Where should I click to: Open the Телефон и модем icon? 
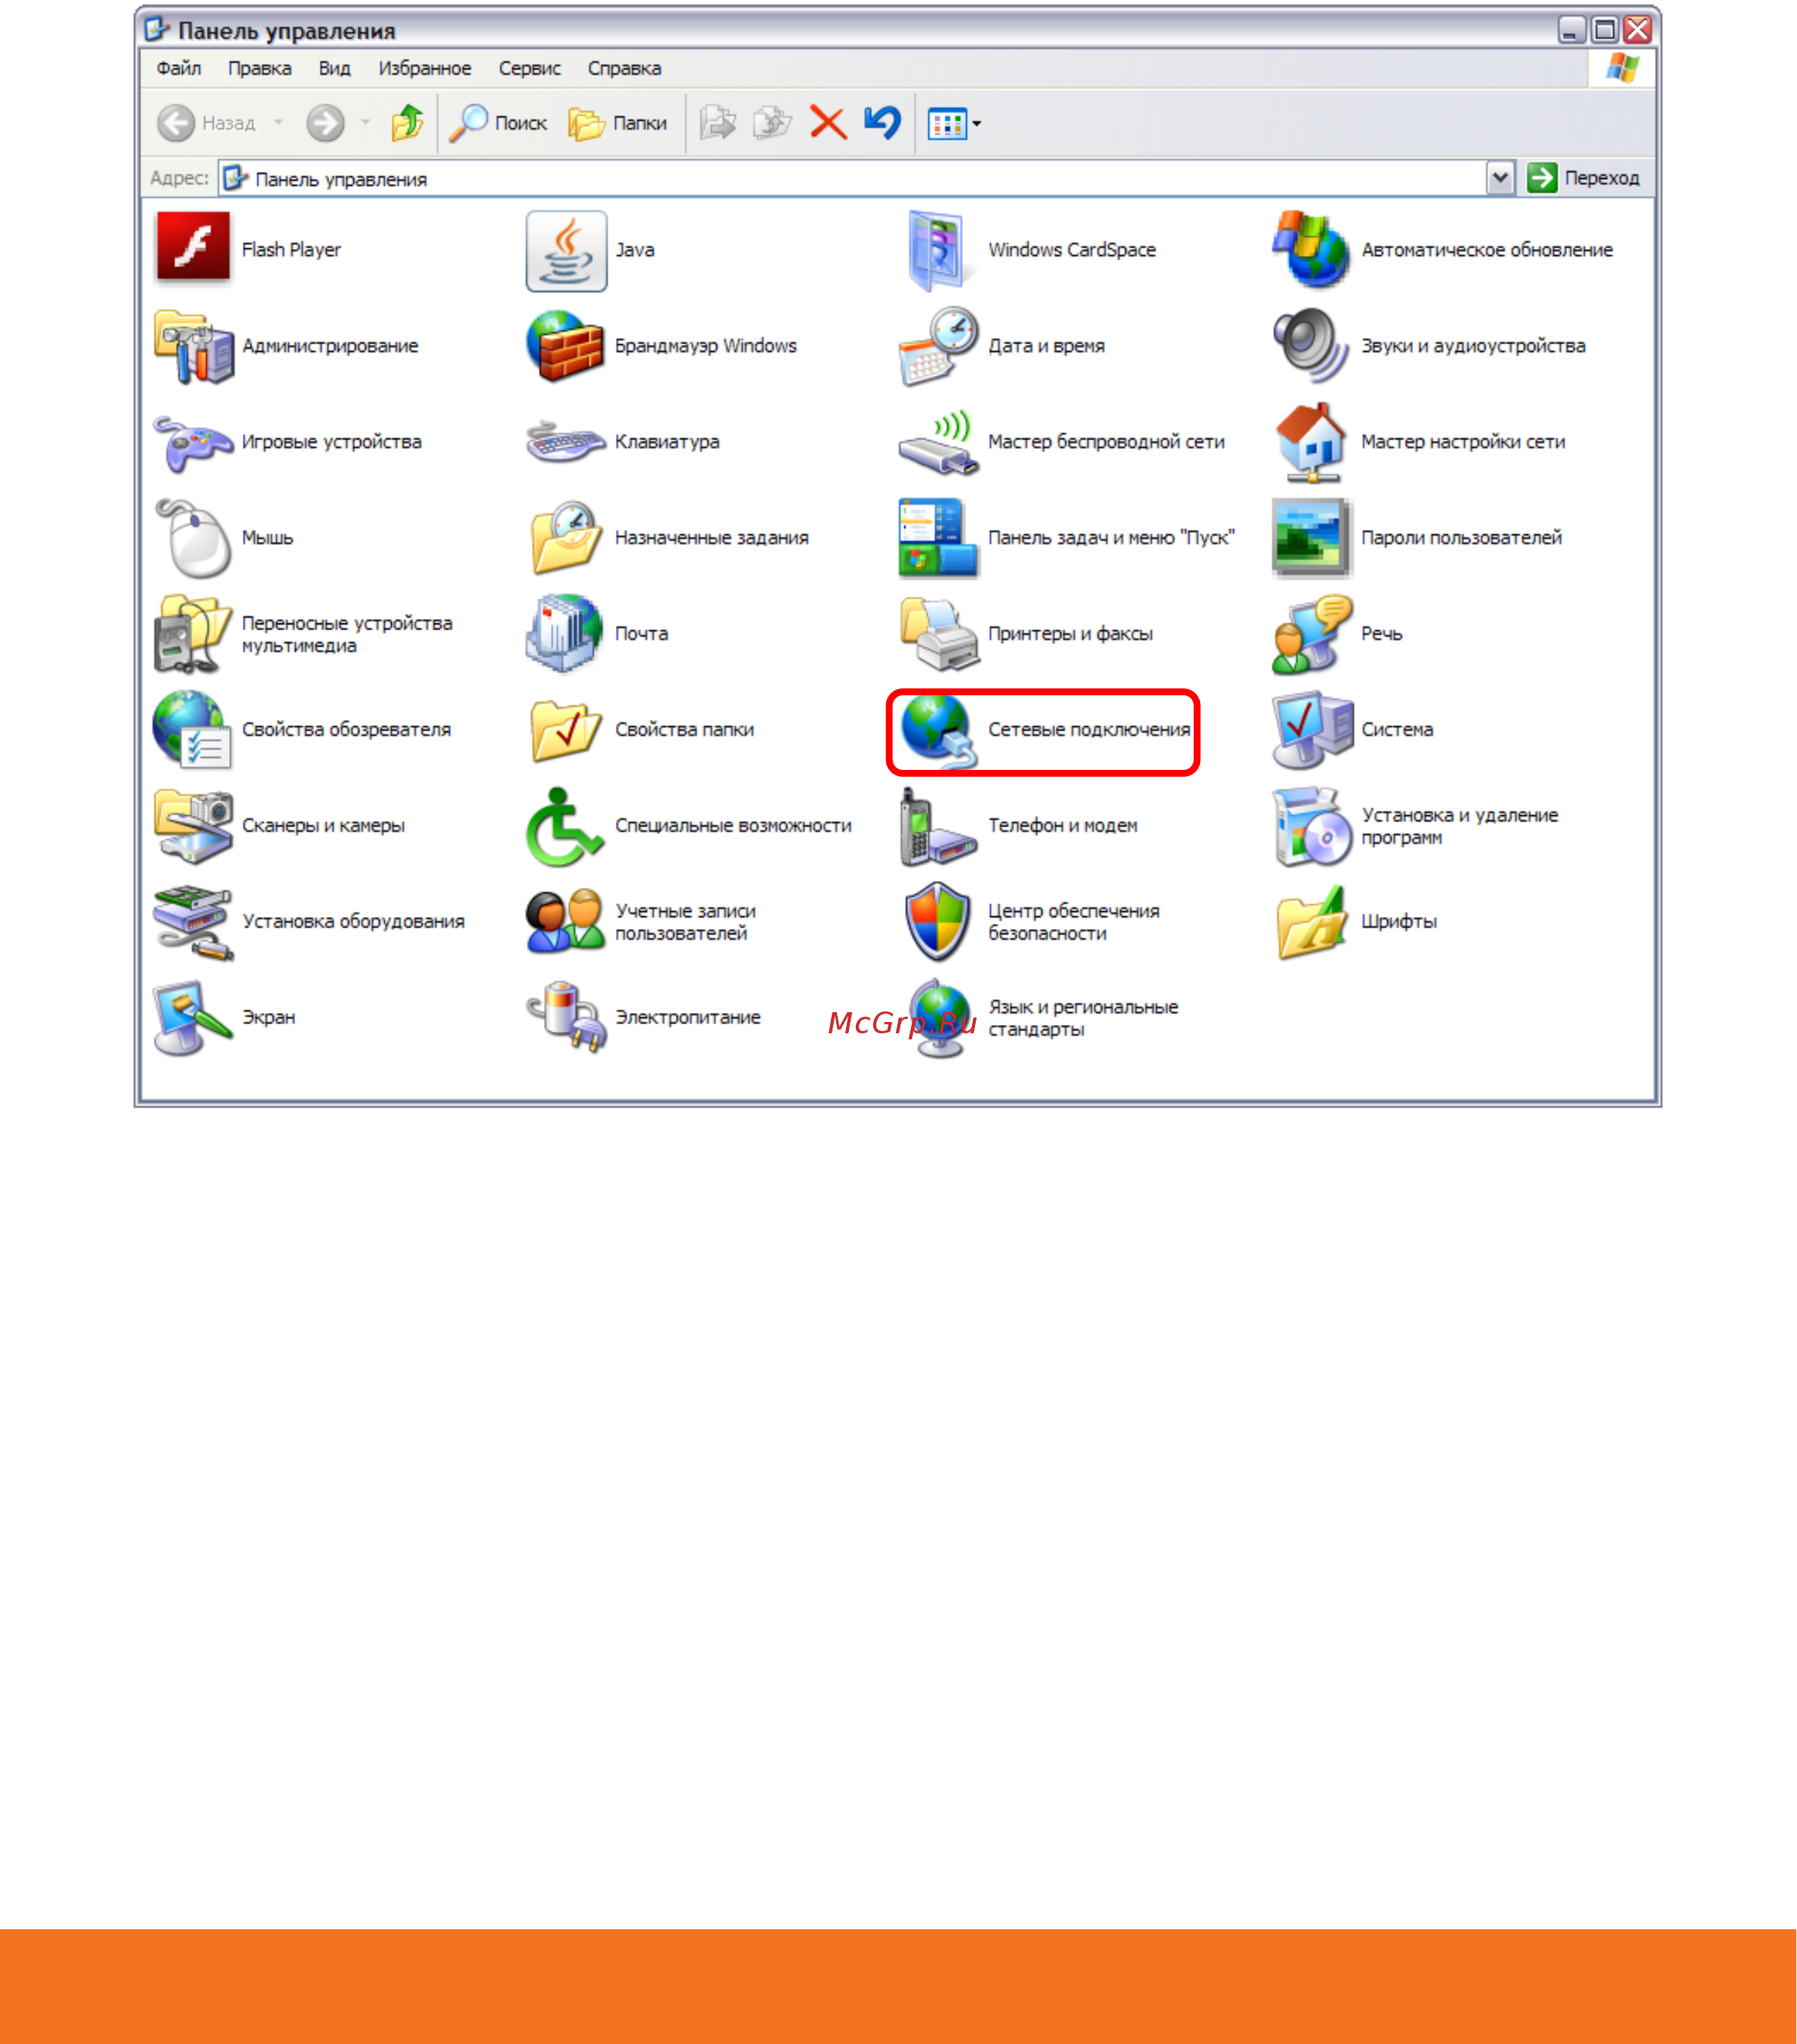938,826
